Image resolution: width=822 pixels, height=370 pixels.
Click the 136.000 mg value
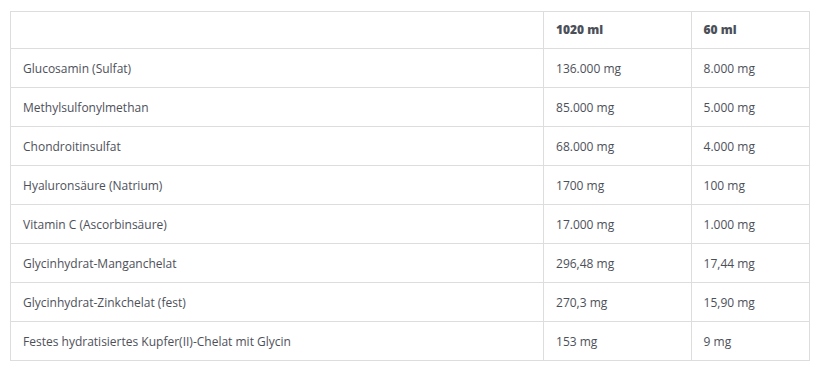588,69
